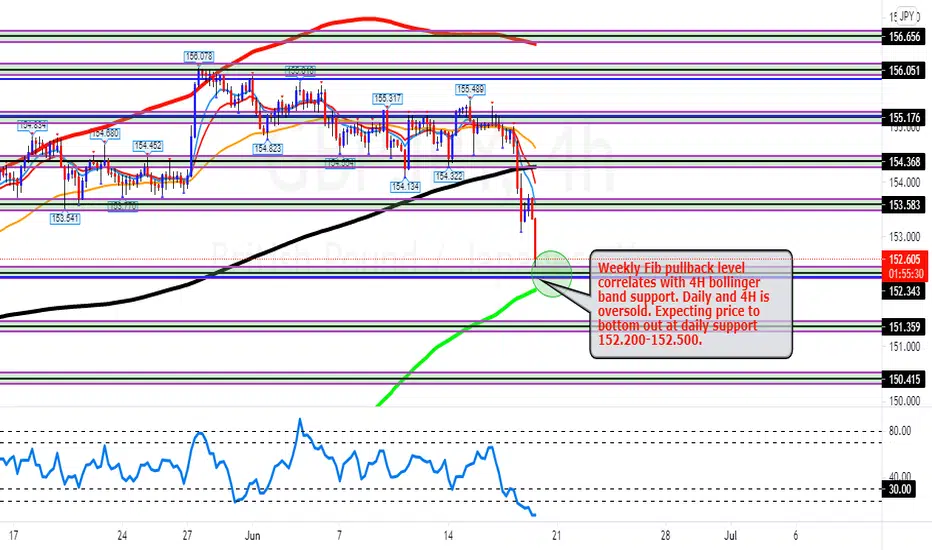Click the 27 date on the time axis

[x=187, y=536]
